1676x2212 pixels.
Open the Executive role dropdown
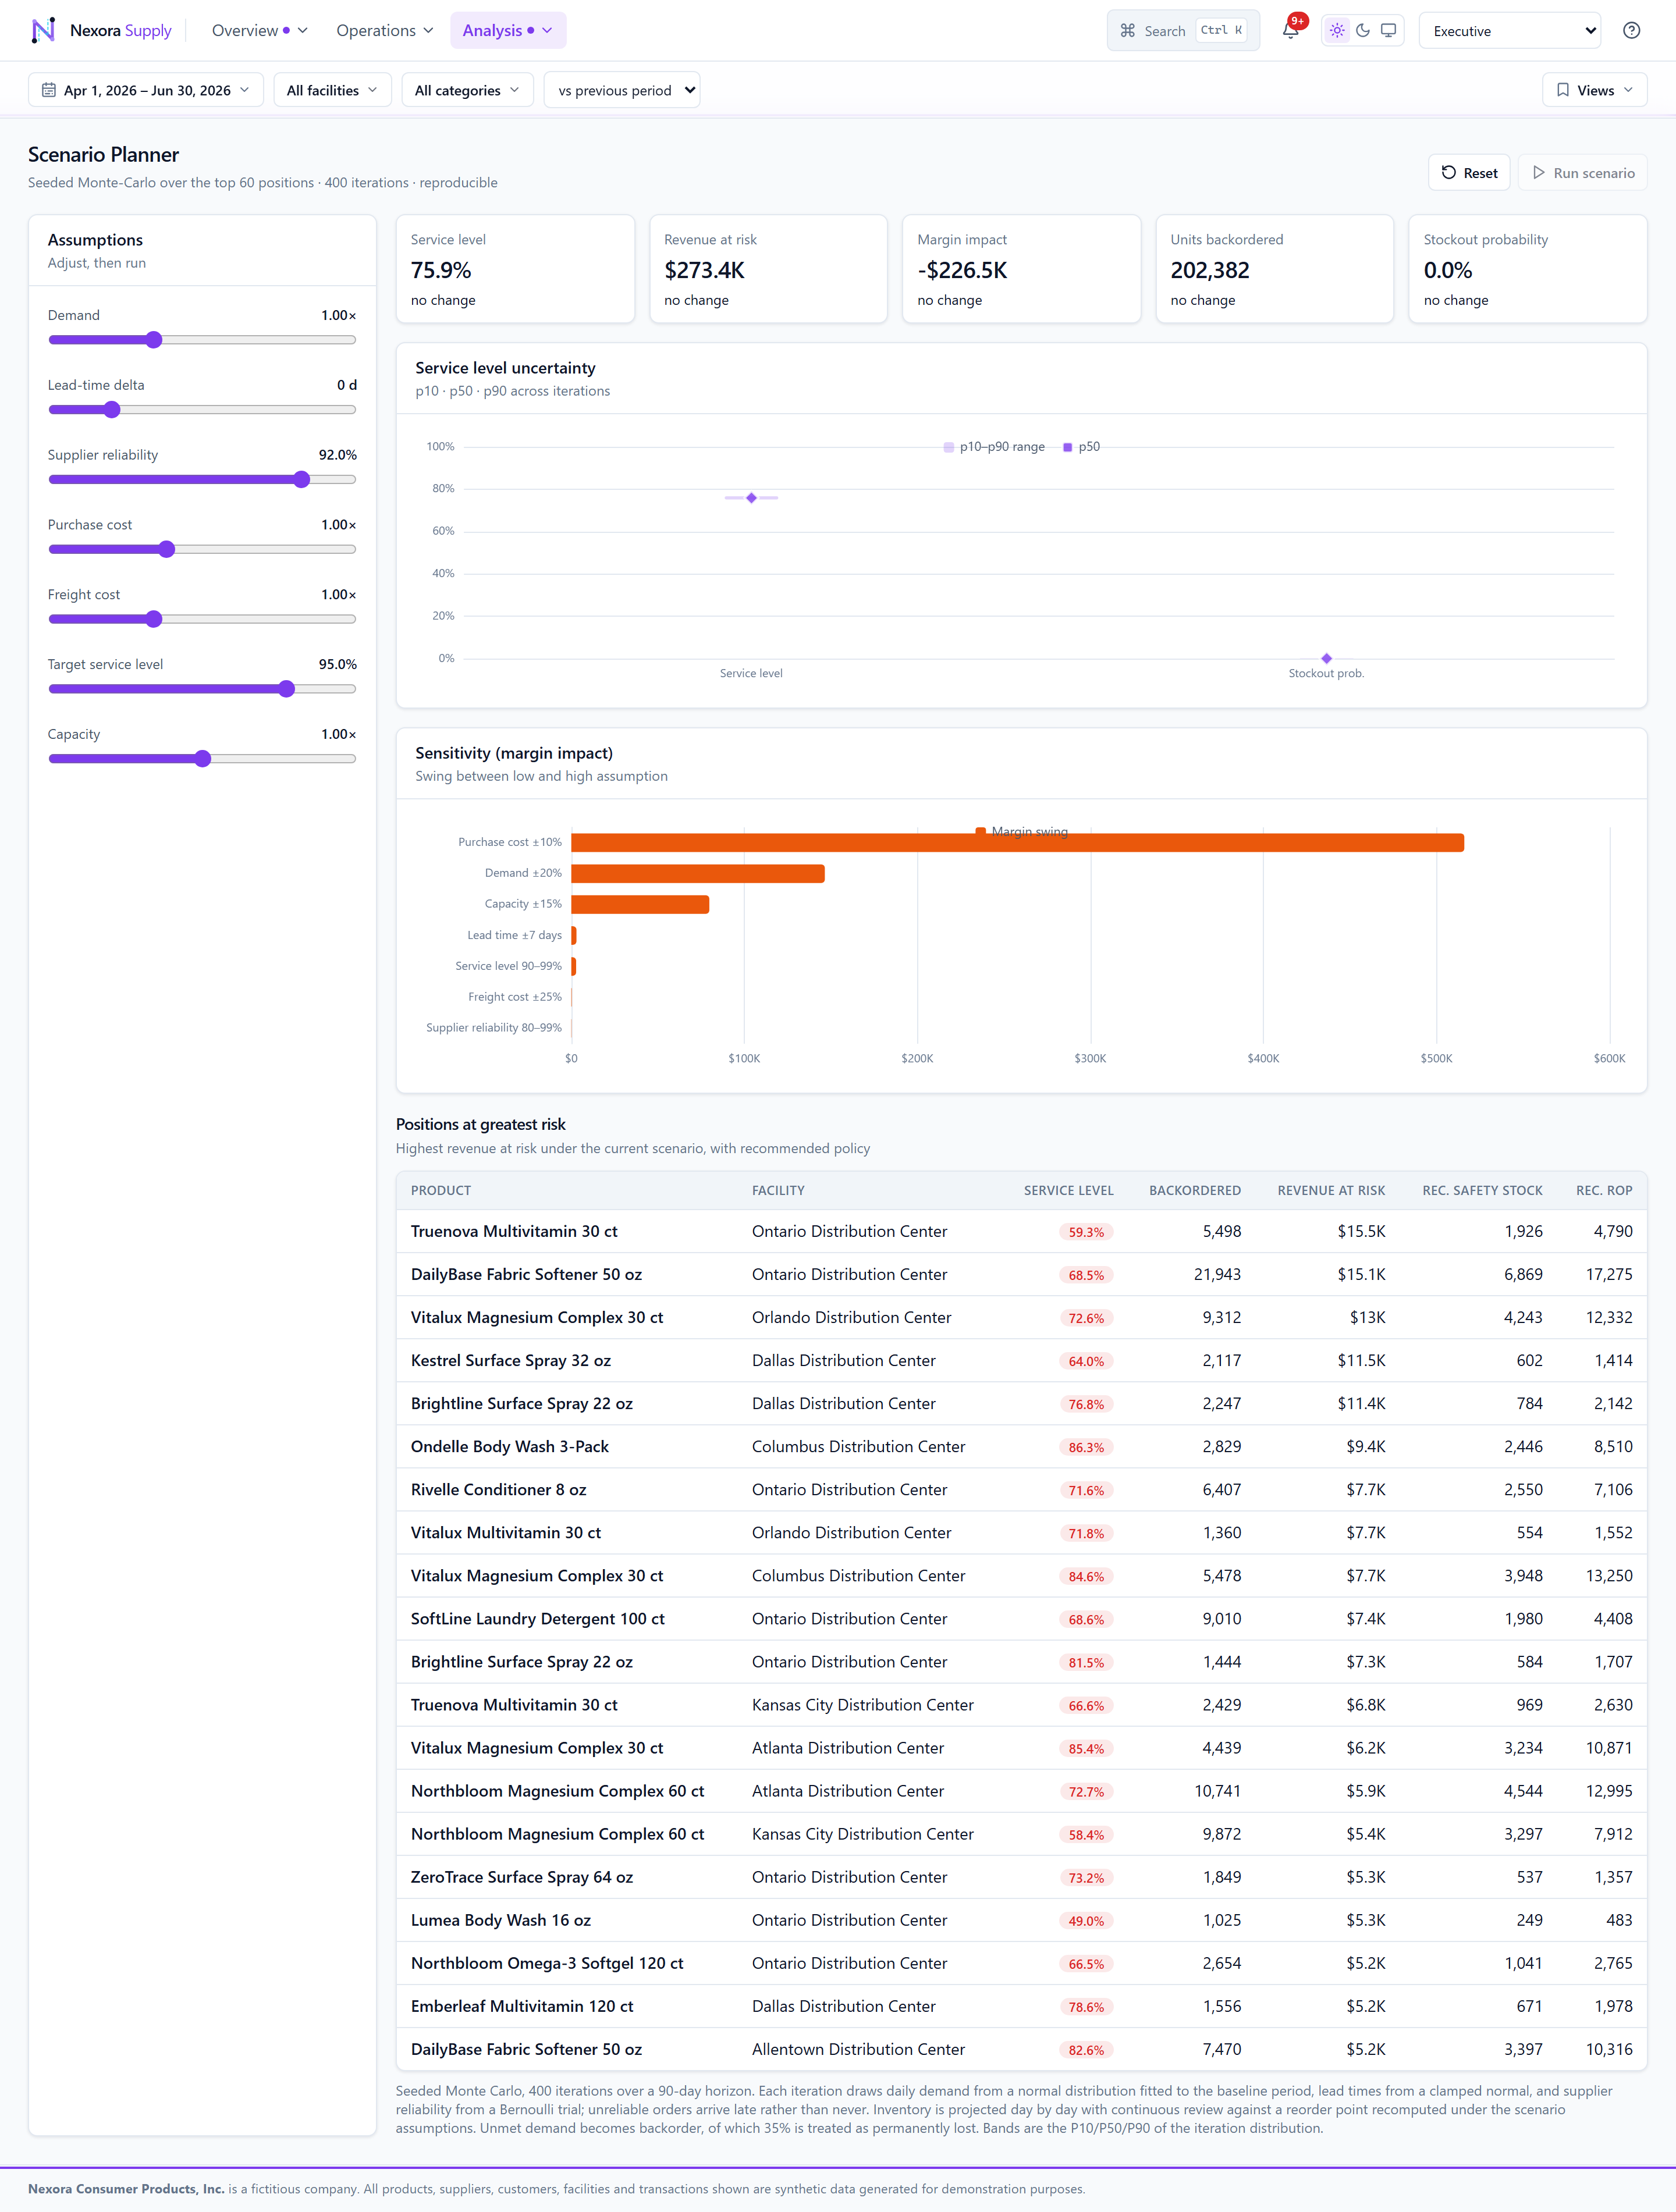1509,30
